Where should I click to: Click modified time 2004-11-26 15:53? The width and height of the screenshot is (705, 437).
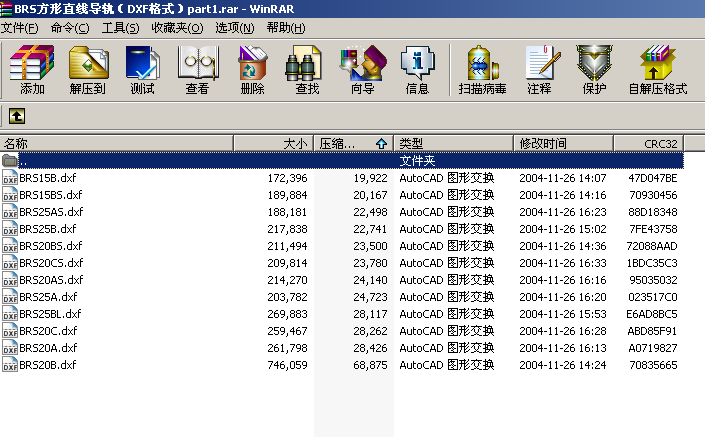click(x=563, y=314)
